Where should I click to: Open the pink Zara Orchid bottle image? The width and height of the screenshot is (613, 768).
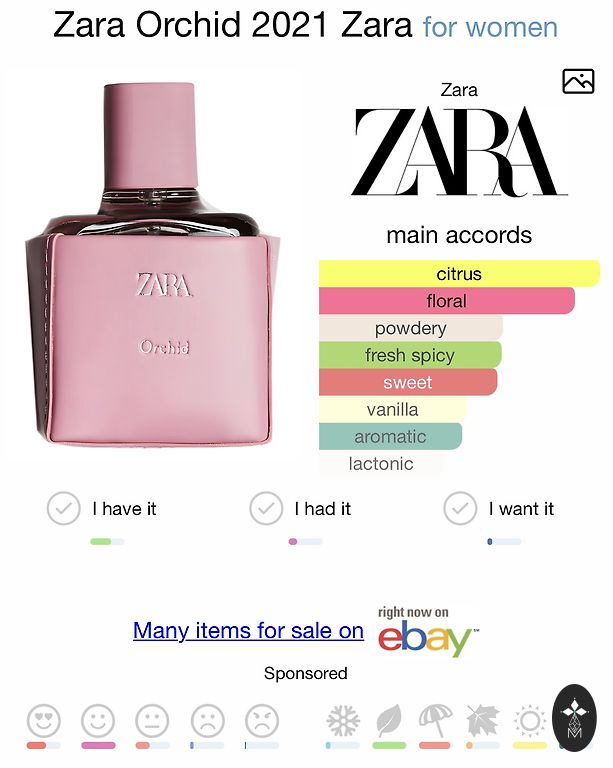(153, 264)
